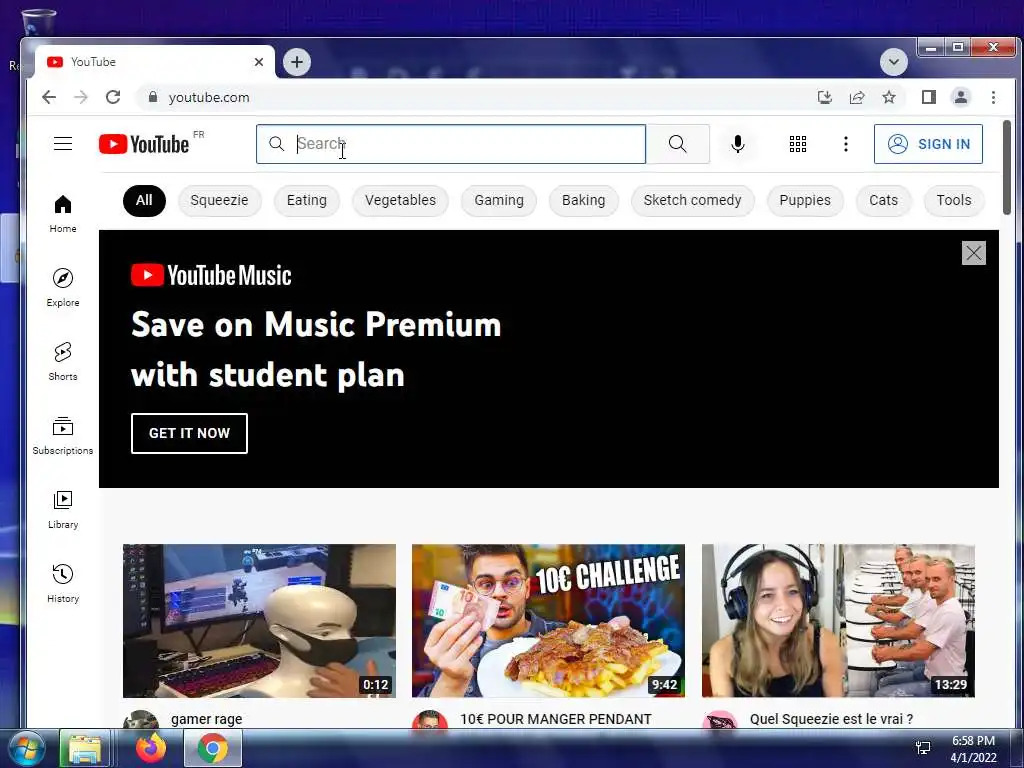Open Explore in sidebar
The height and width of the screenshot is (768, 1024).
point(63,287)
